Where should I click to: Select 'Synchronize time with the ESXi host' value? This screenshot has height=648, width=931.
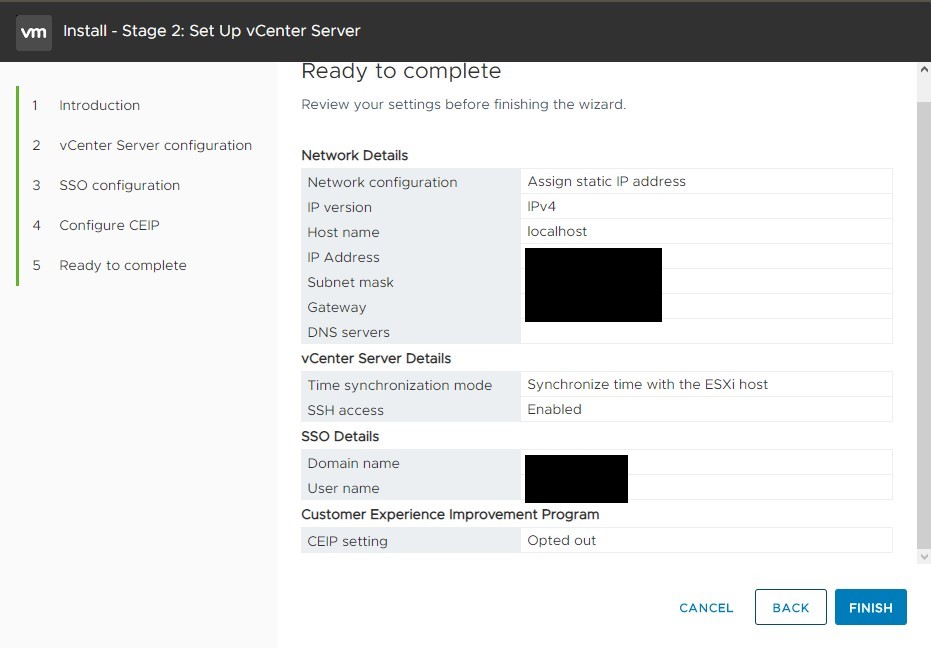[x=647, y=384]
